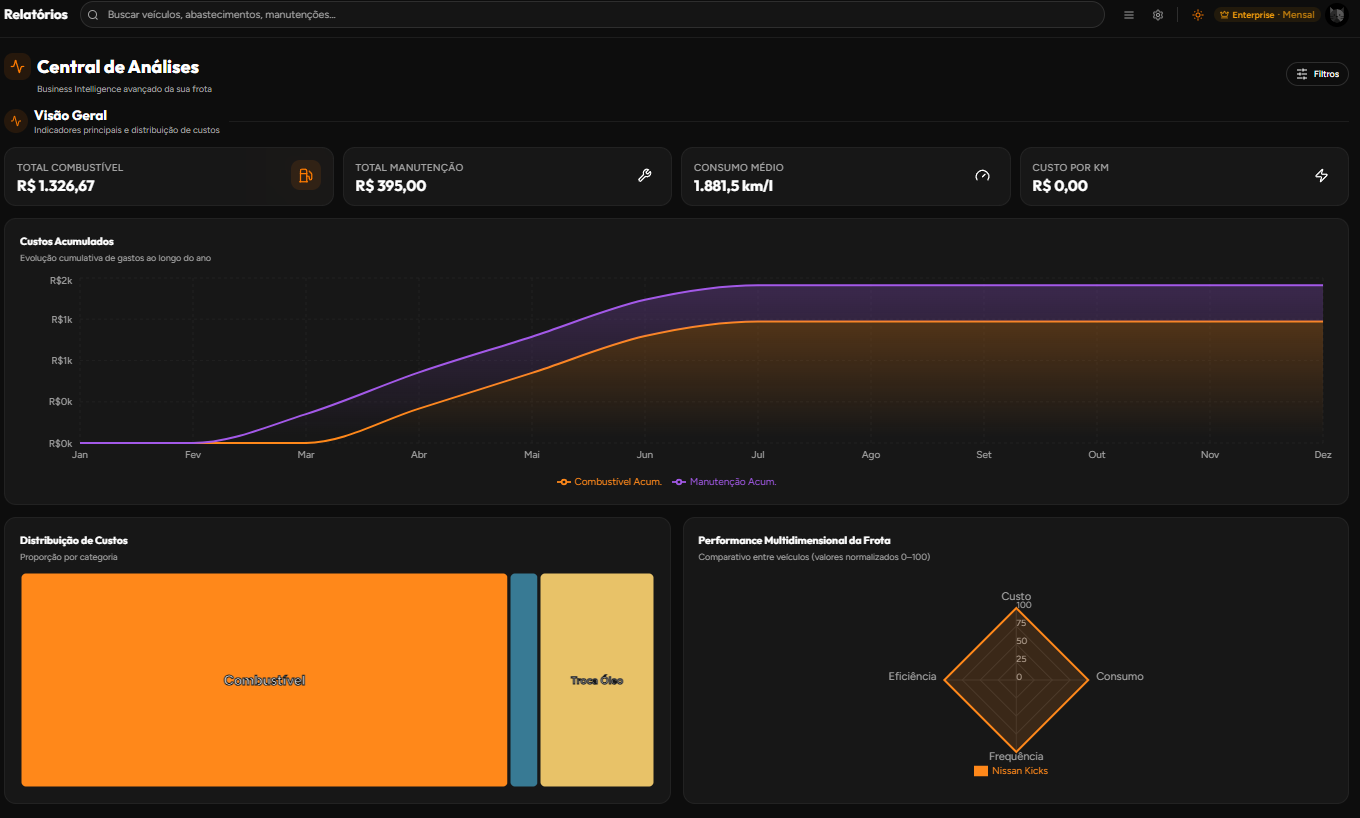Screen dimensions: 1360x818
Task: Click the hamburger menu icon in top bar
Action: pos(1129,15)
